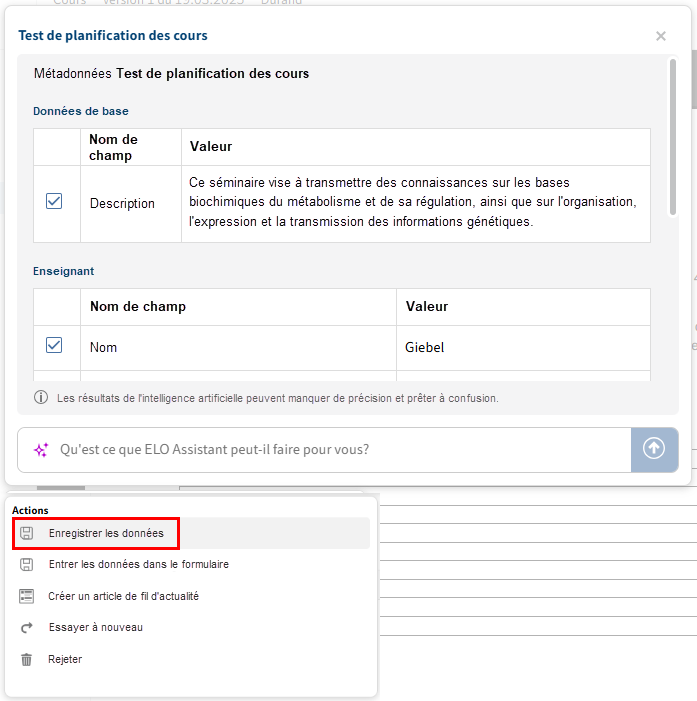
Task: Click the seminar description value text
Action: 413,202
